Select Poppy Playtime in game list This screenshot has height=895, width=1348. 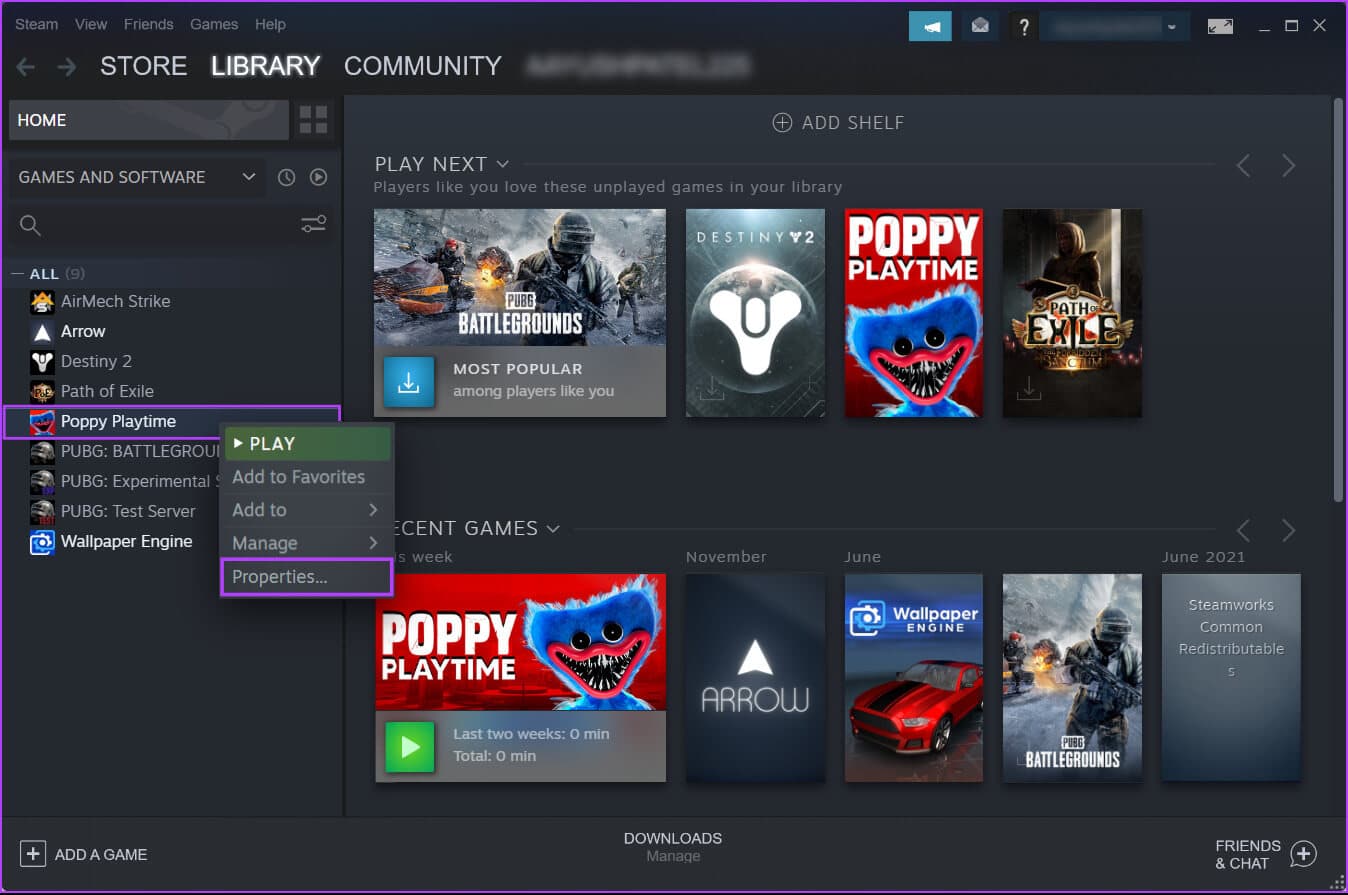coord(171,421)
